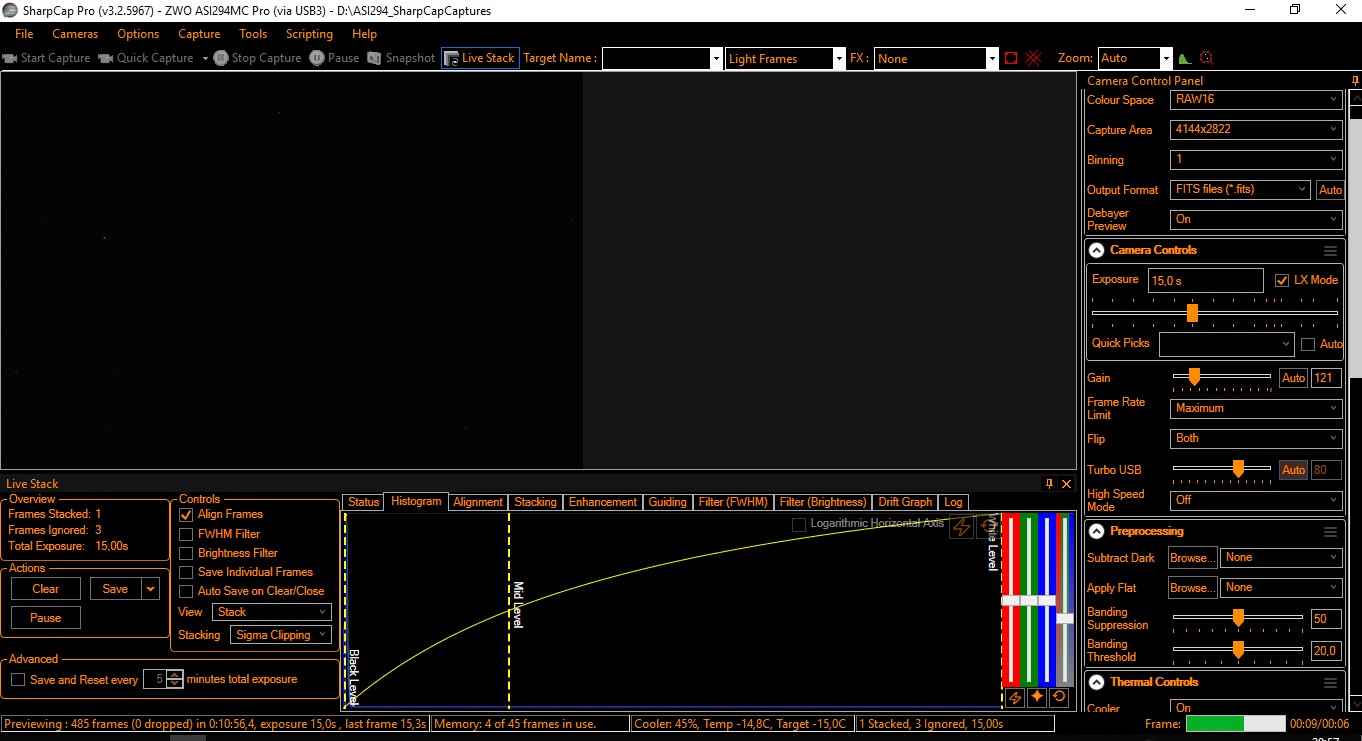
Task: Open the Binning dropdown
Action: pos(1256,159)
